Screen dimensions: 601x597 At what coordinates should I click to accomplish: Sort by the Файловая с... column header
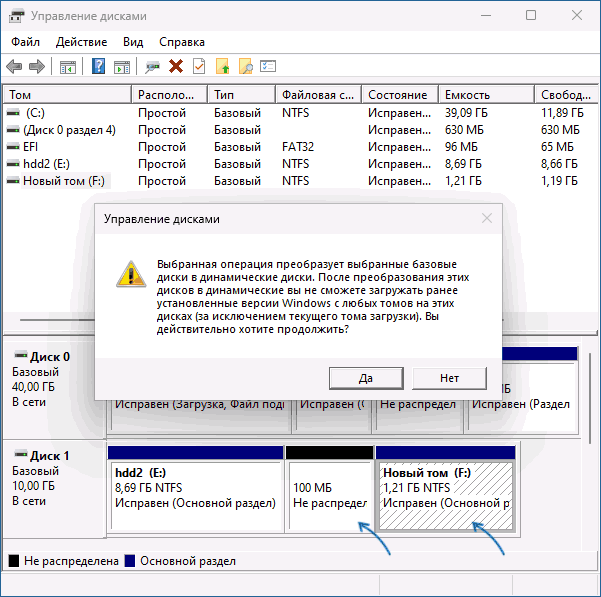(x=319, y=95)
